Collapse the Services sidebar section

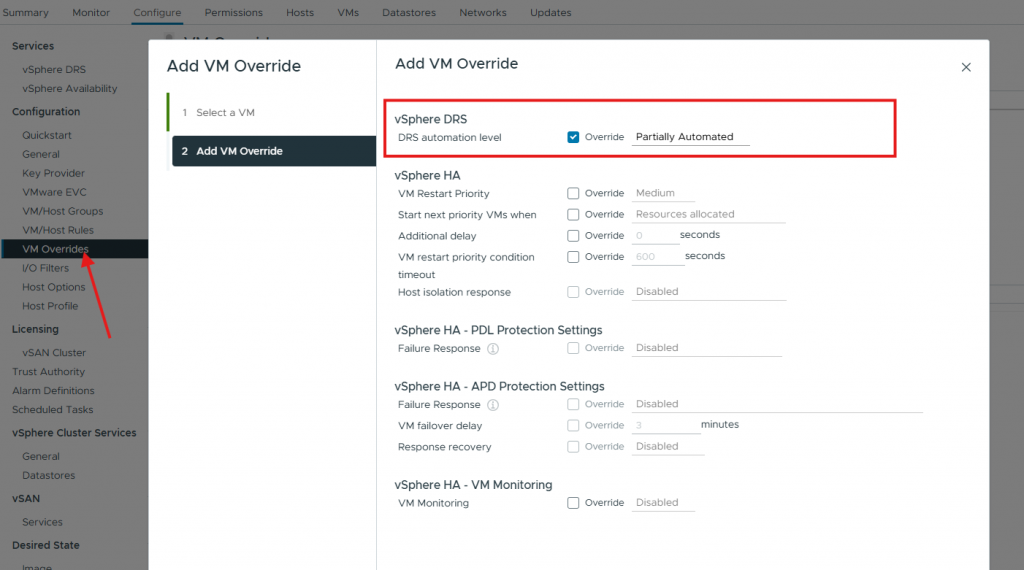(x=33, y=46)
